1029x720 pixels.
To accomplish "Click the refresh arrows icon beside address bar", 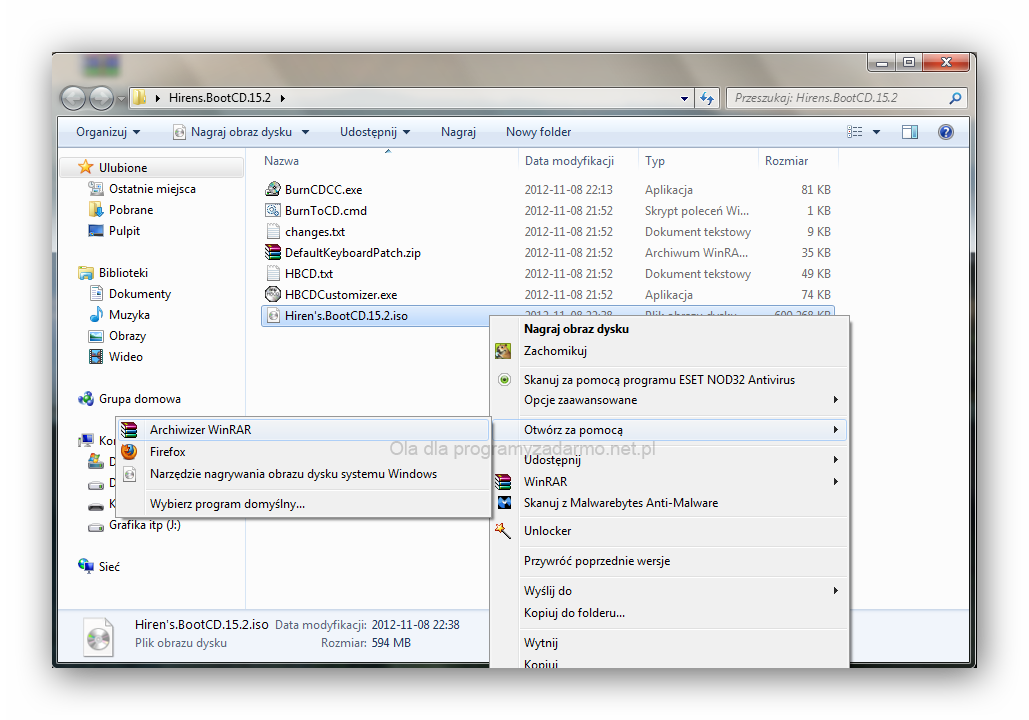I will coord(707,98).
